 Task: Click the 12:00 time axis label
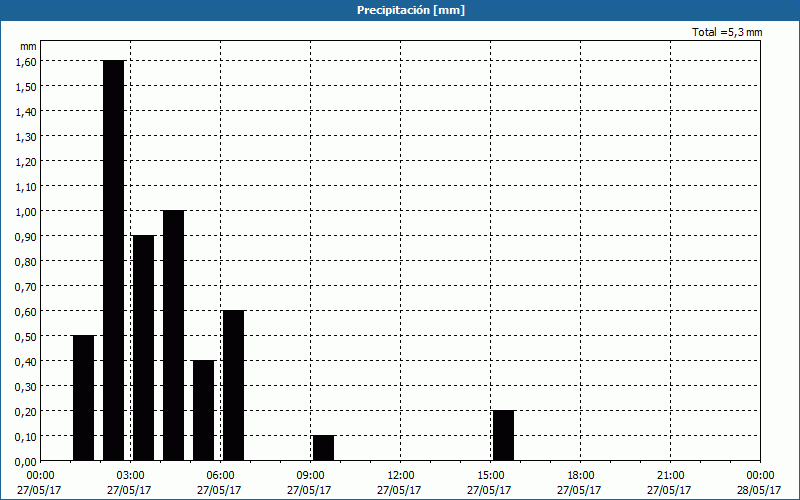click(x=401, y=476)
